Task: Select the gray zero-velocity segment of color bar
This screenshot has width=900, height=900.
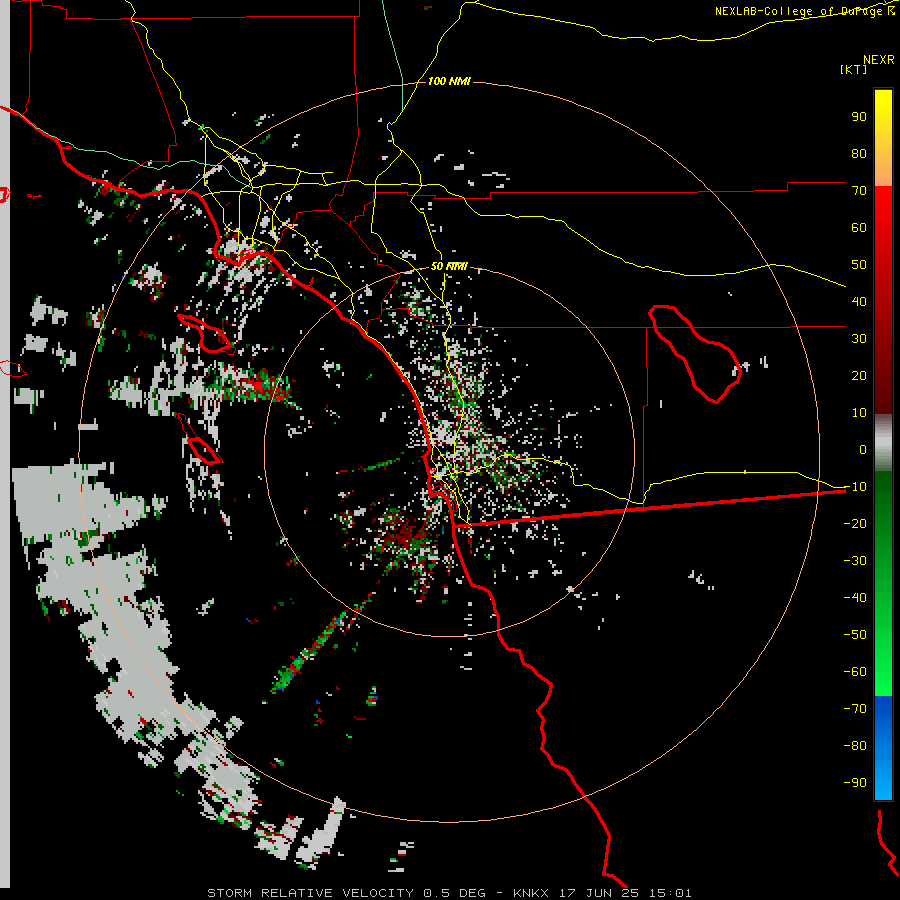Action: 883,442
